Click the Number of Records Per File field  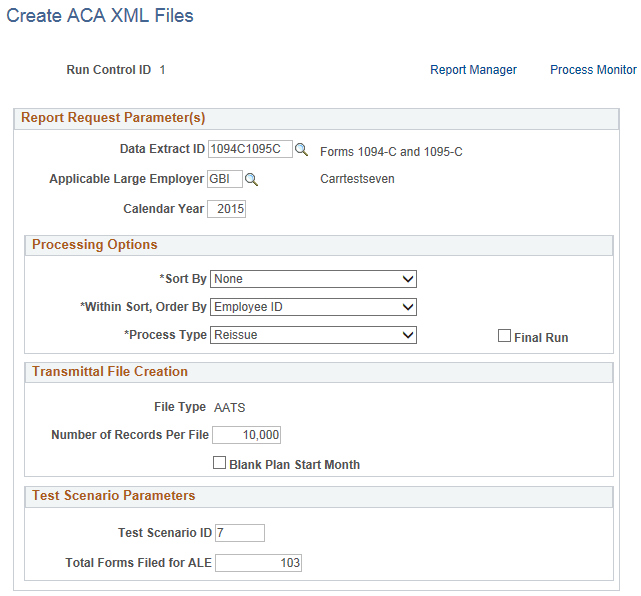pyautogui.click(x=247, y=435)
